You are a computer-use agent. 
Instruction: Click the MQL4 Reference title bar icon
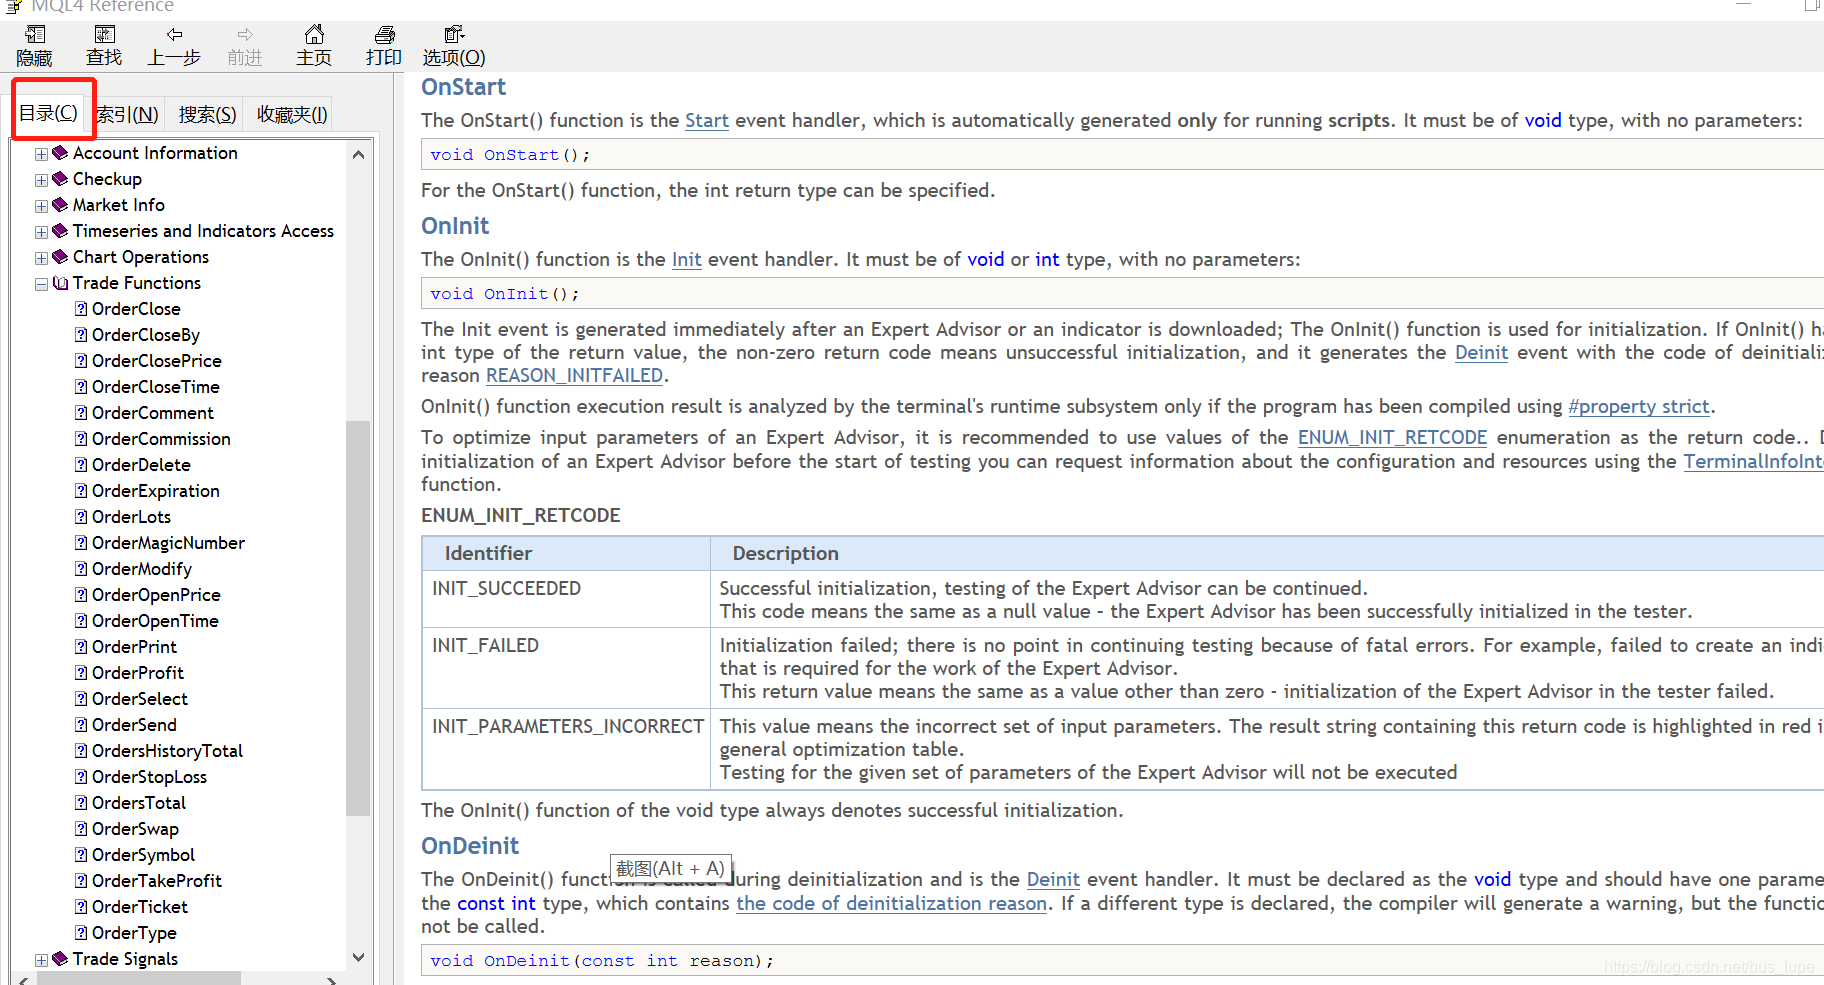14,6
